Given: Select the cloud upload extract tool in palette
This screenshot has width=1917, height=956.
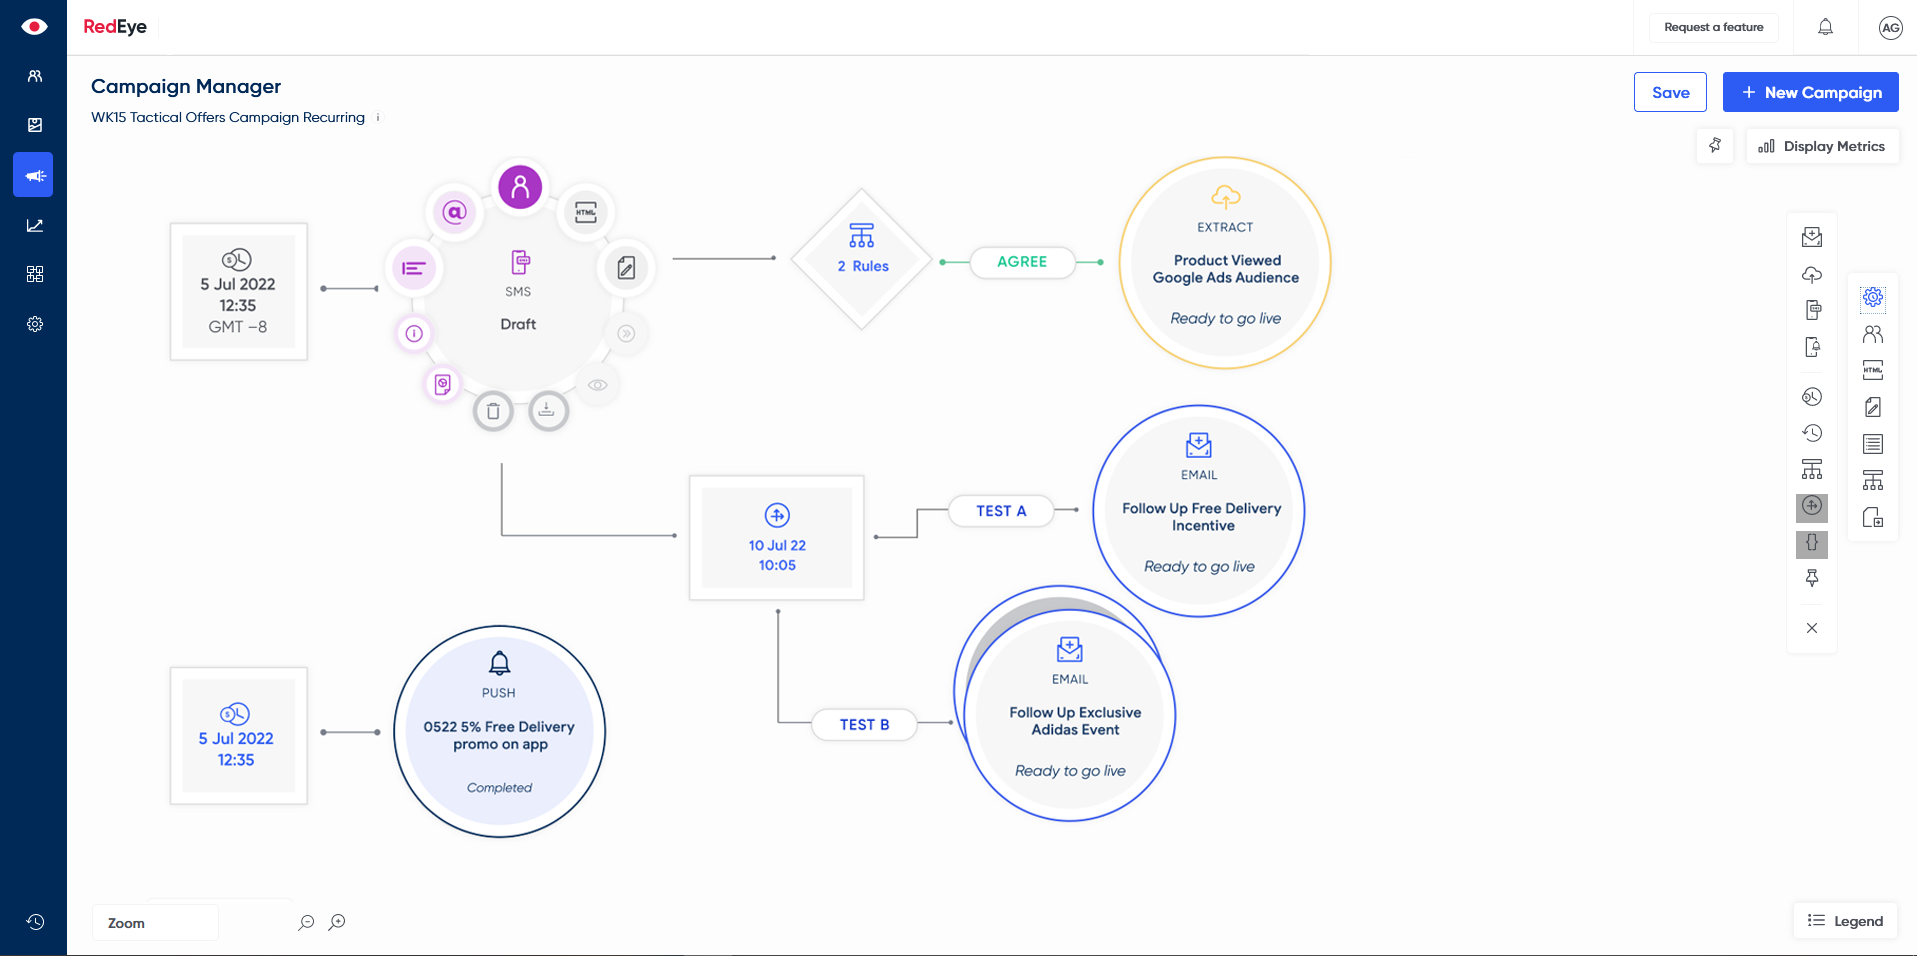Looking at the screenshot, I should (x=1811, y=274).
